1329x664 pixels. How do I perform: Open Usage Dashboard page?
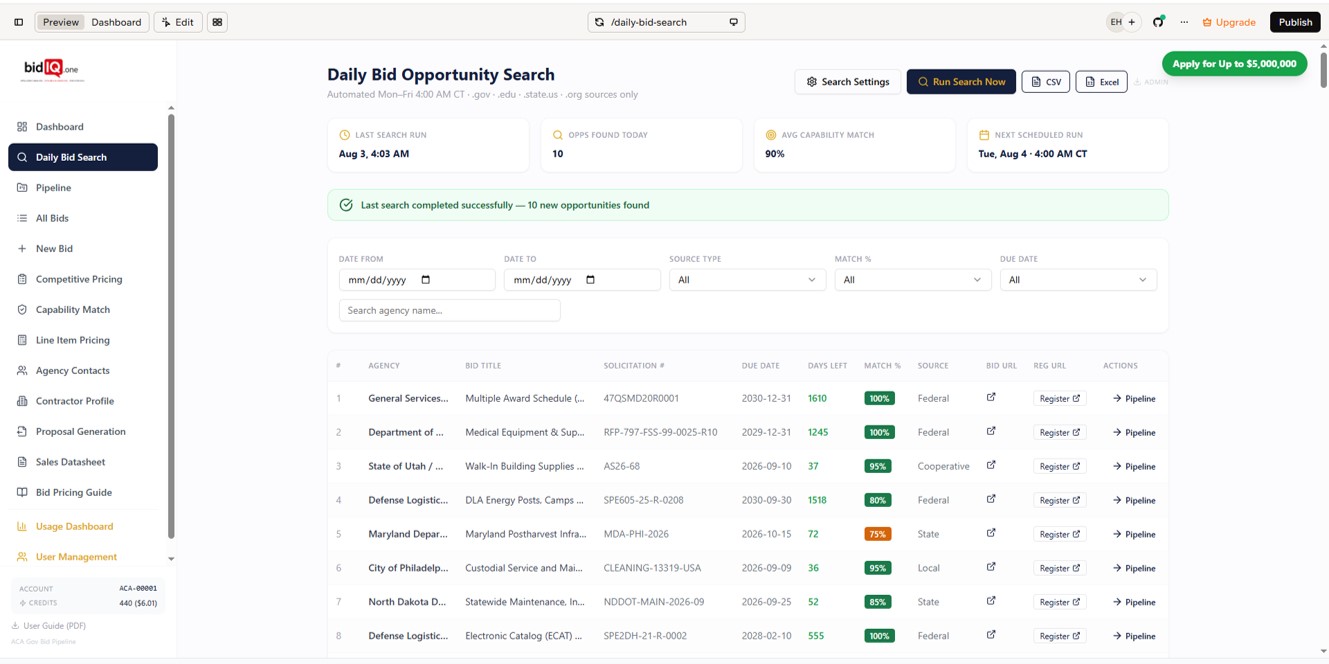(x=83, y=526)
